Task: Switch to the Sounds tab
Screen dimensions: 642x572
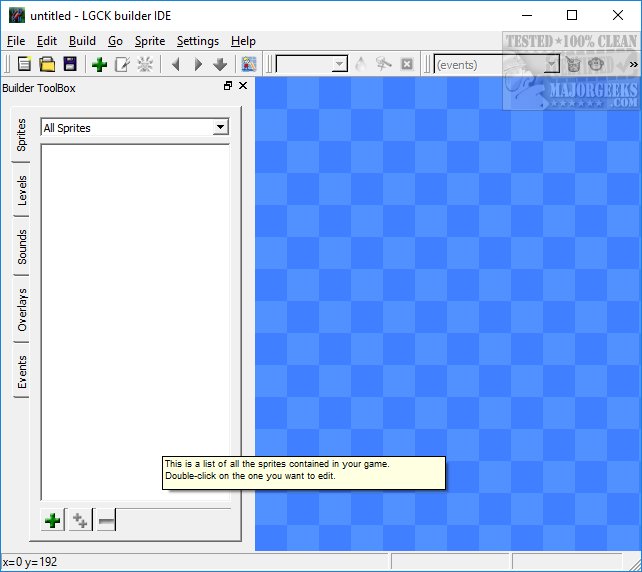Action: coord(21,246)
